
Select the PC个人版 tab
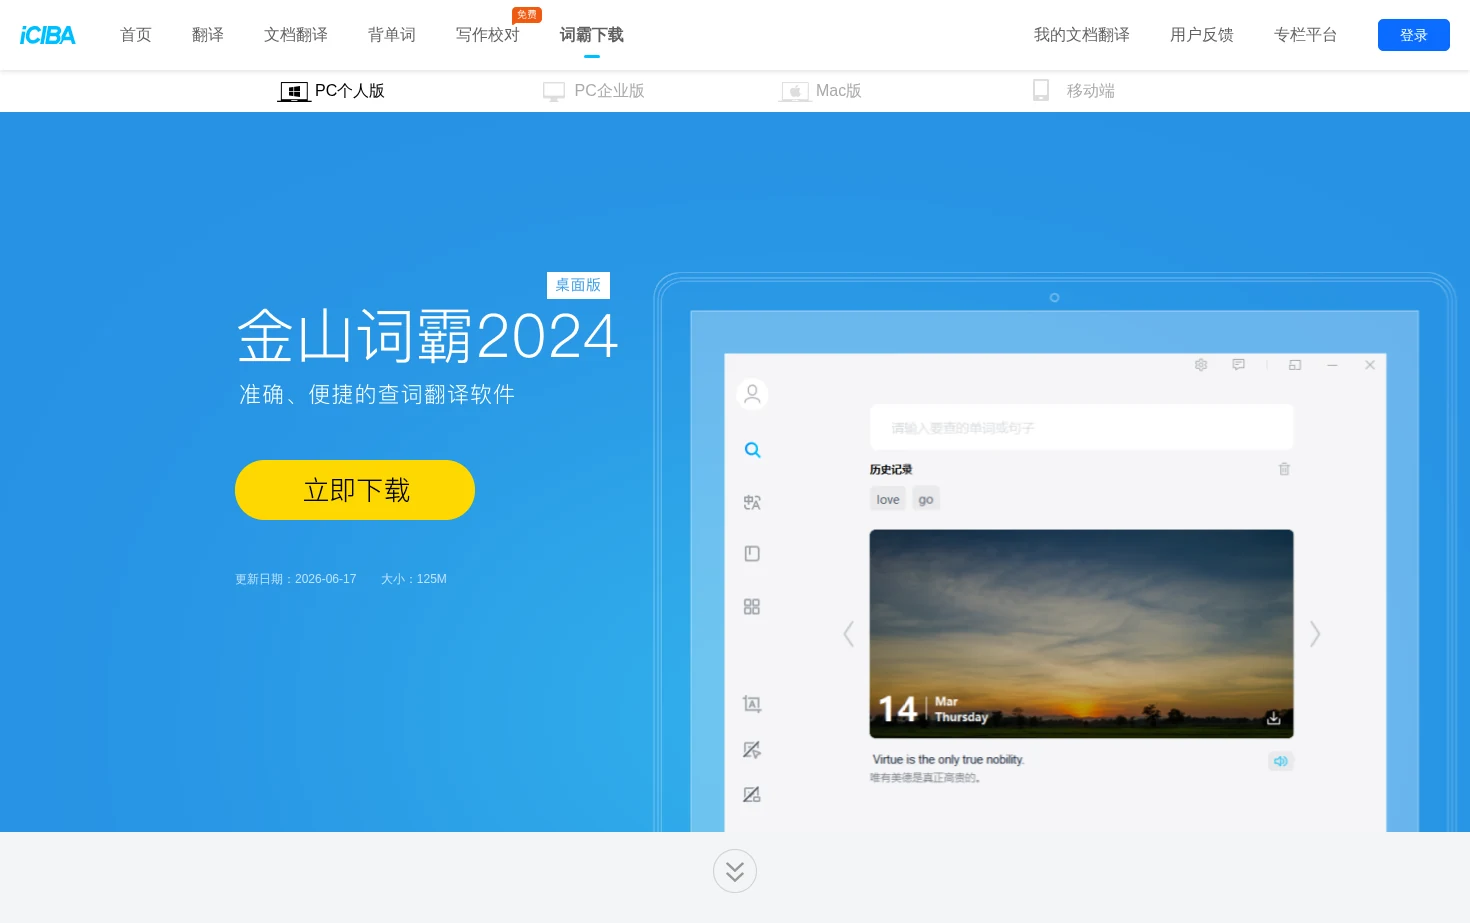pyautogui.click(x=331, y=91)
